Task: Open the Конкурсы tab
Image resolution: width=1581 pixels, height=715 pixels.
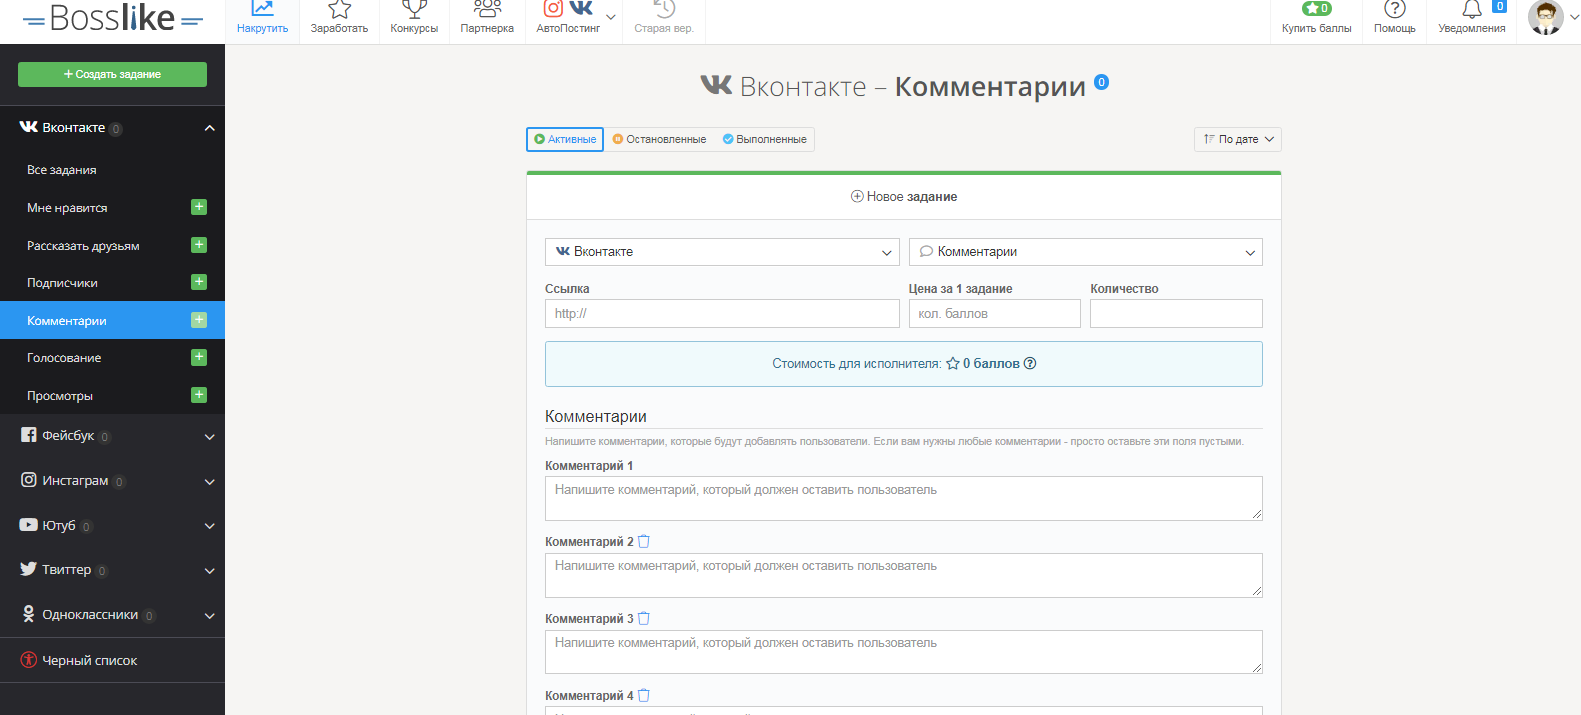Action: tap(414, 18)
